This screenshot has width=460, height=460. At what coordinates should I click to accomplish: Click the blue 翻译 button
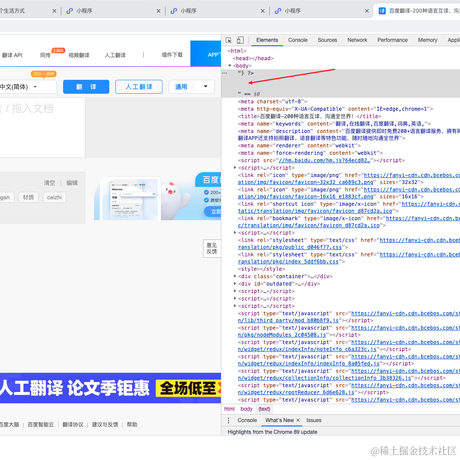tap(86, 87)
